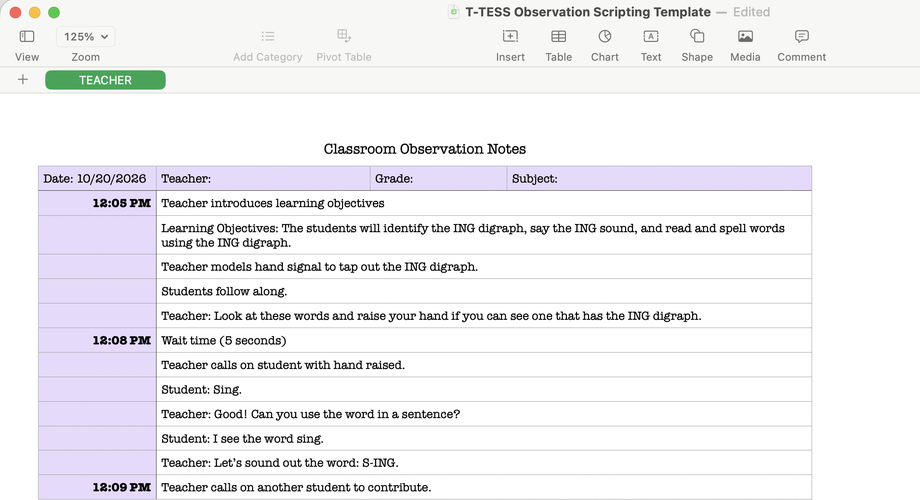Click 'Student: I see the word sing.' cell
This screenshot has width=920, height=500.
pos(484,438)
